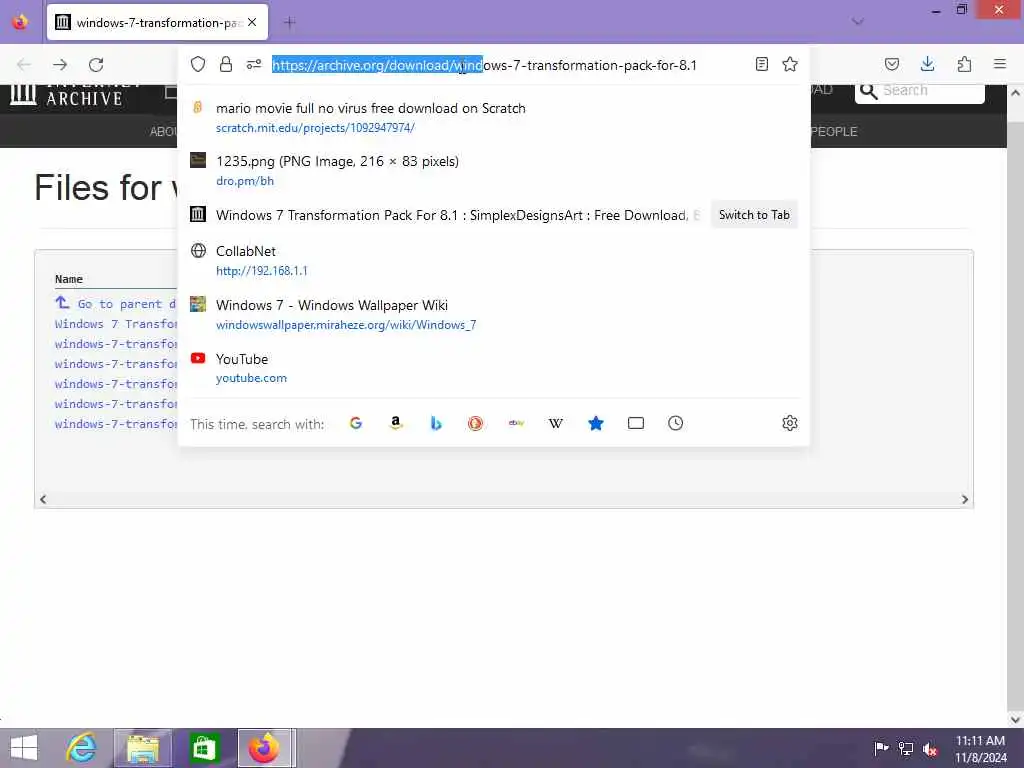Click Go to parent directory link
Image resolution: width=1024 pixels, height=768 pixels.
point(116,304)
